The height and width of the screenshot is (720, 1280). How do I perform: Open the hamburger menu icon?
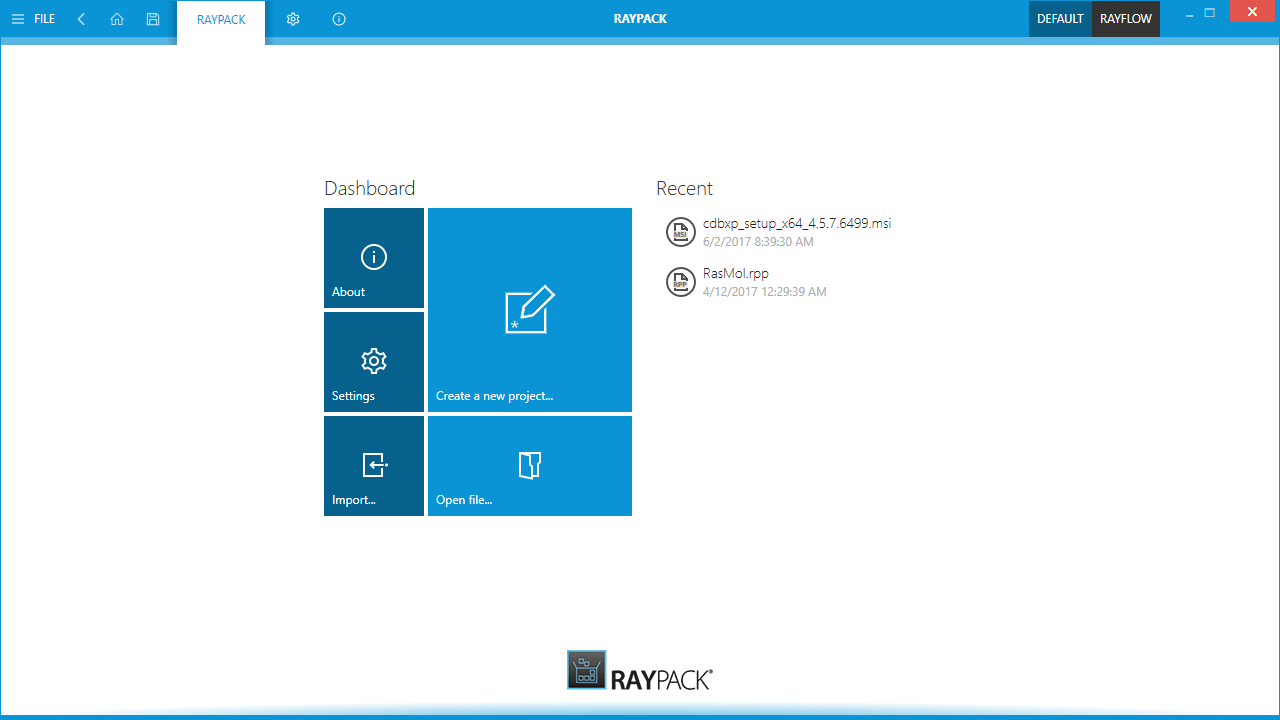pos(17,18)
